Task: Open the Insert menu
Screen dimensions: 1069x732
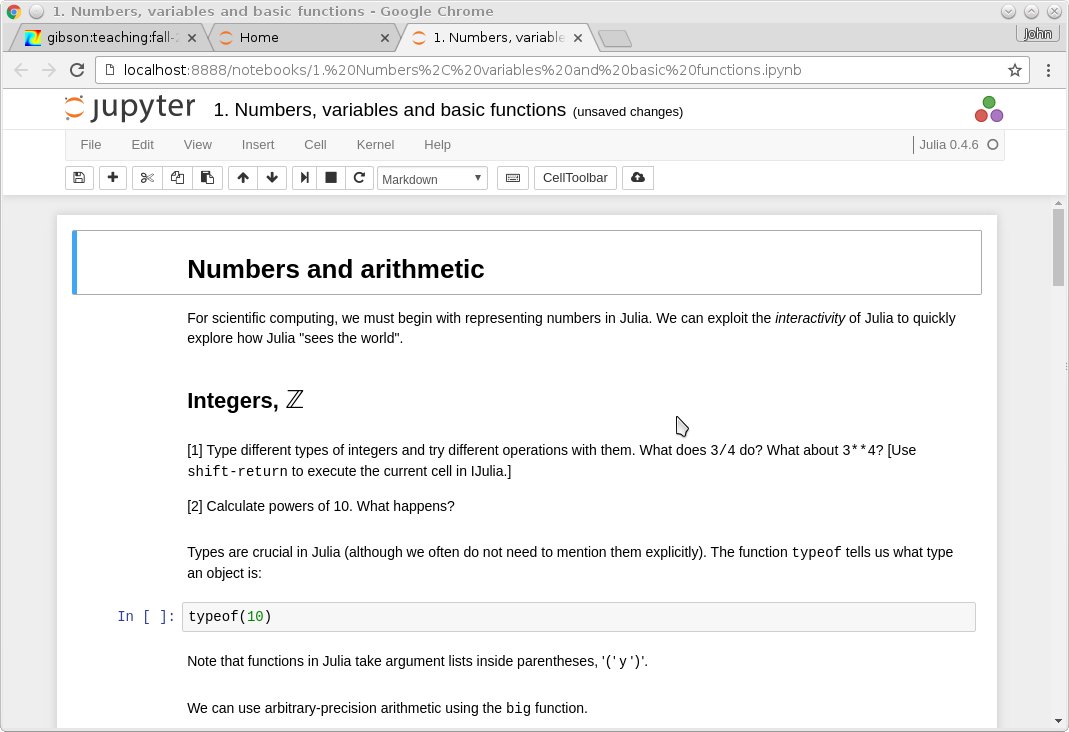Action: pyautogui.click(x=258, y=145)
